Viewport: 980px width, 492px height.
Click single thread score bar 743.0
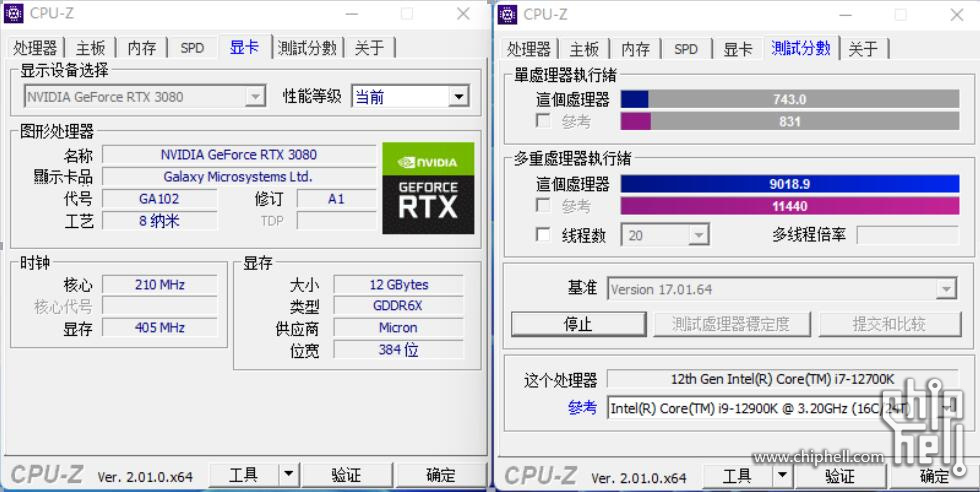pyautogui.click(x=790, y=99)
